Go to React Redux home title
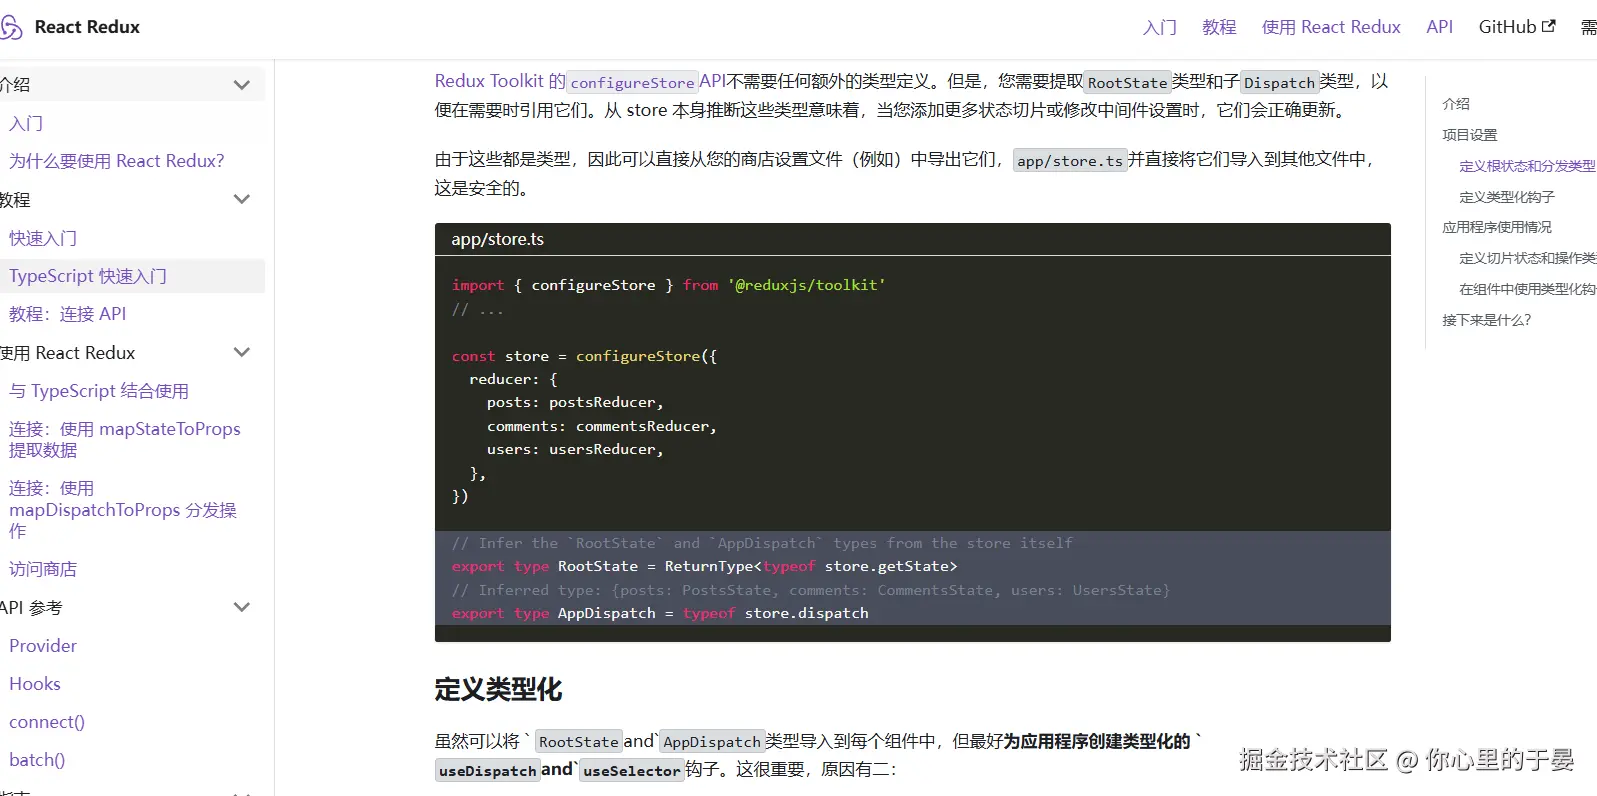 pyautogui.click(x=87, y=27)
